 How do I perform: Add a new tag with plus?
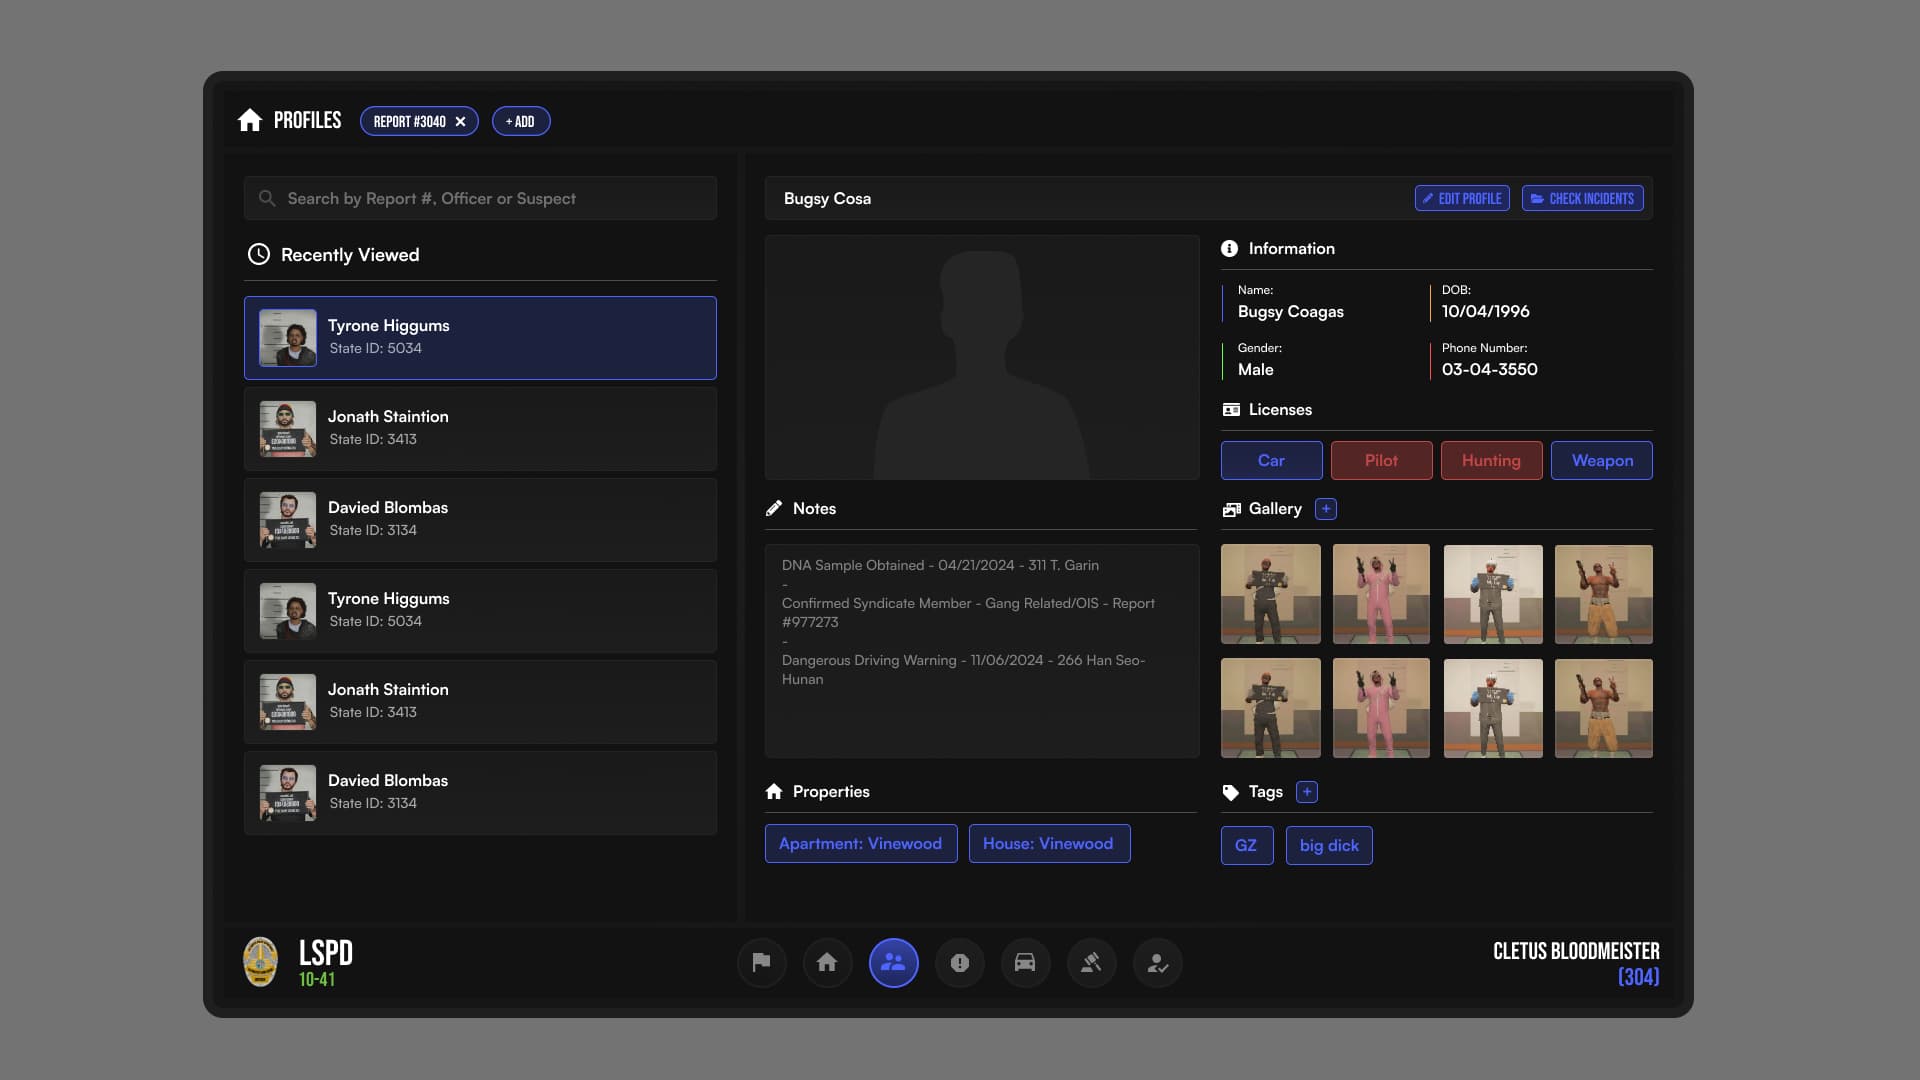(1306, 792)
